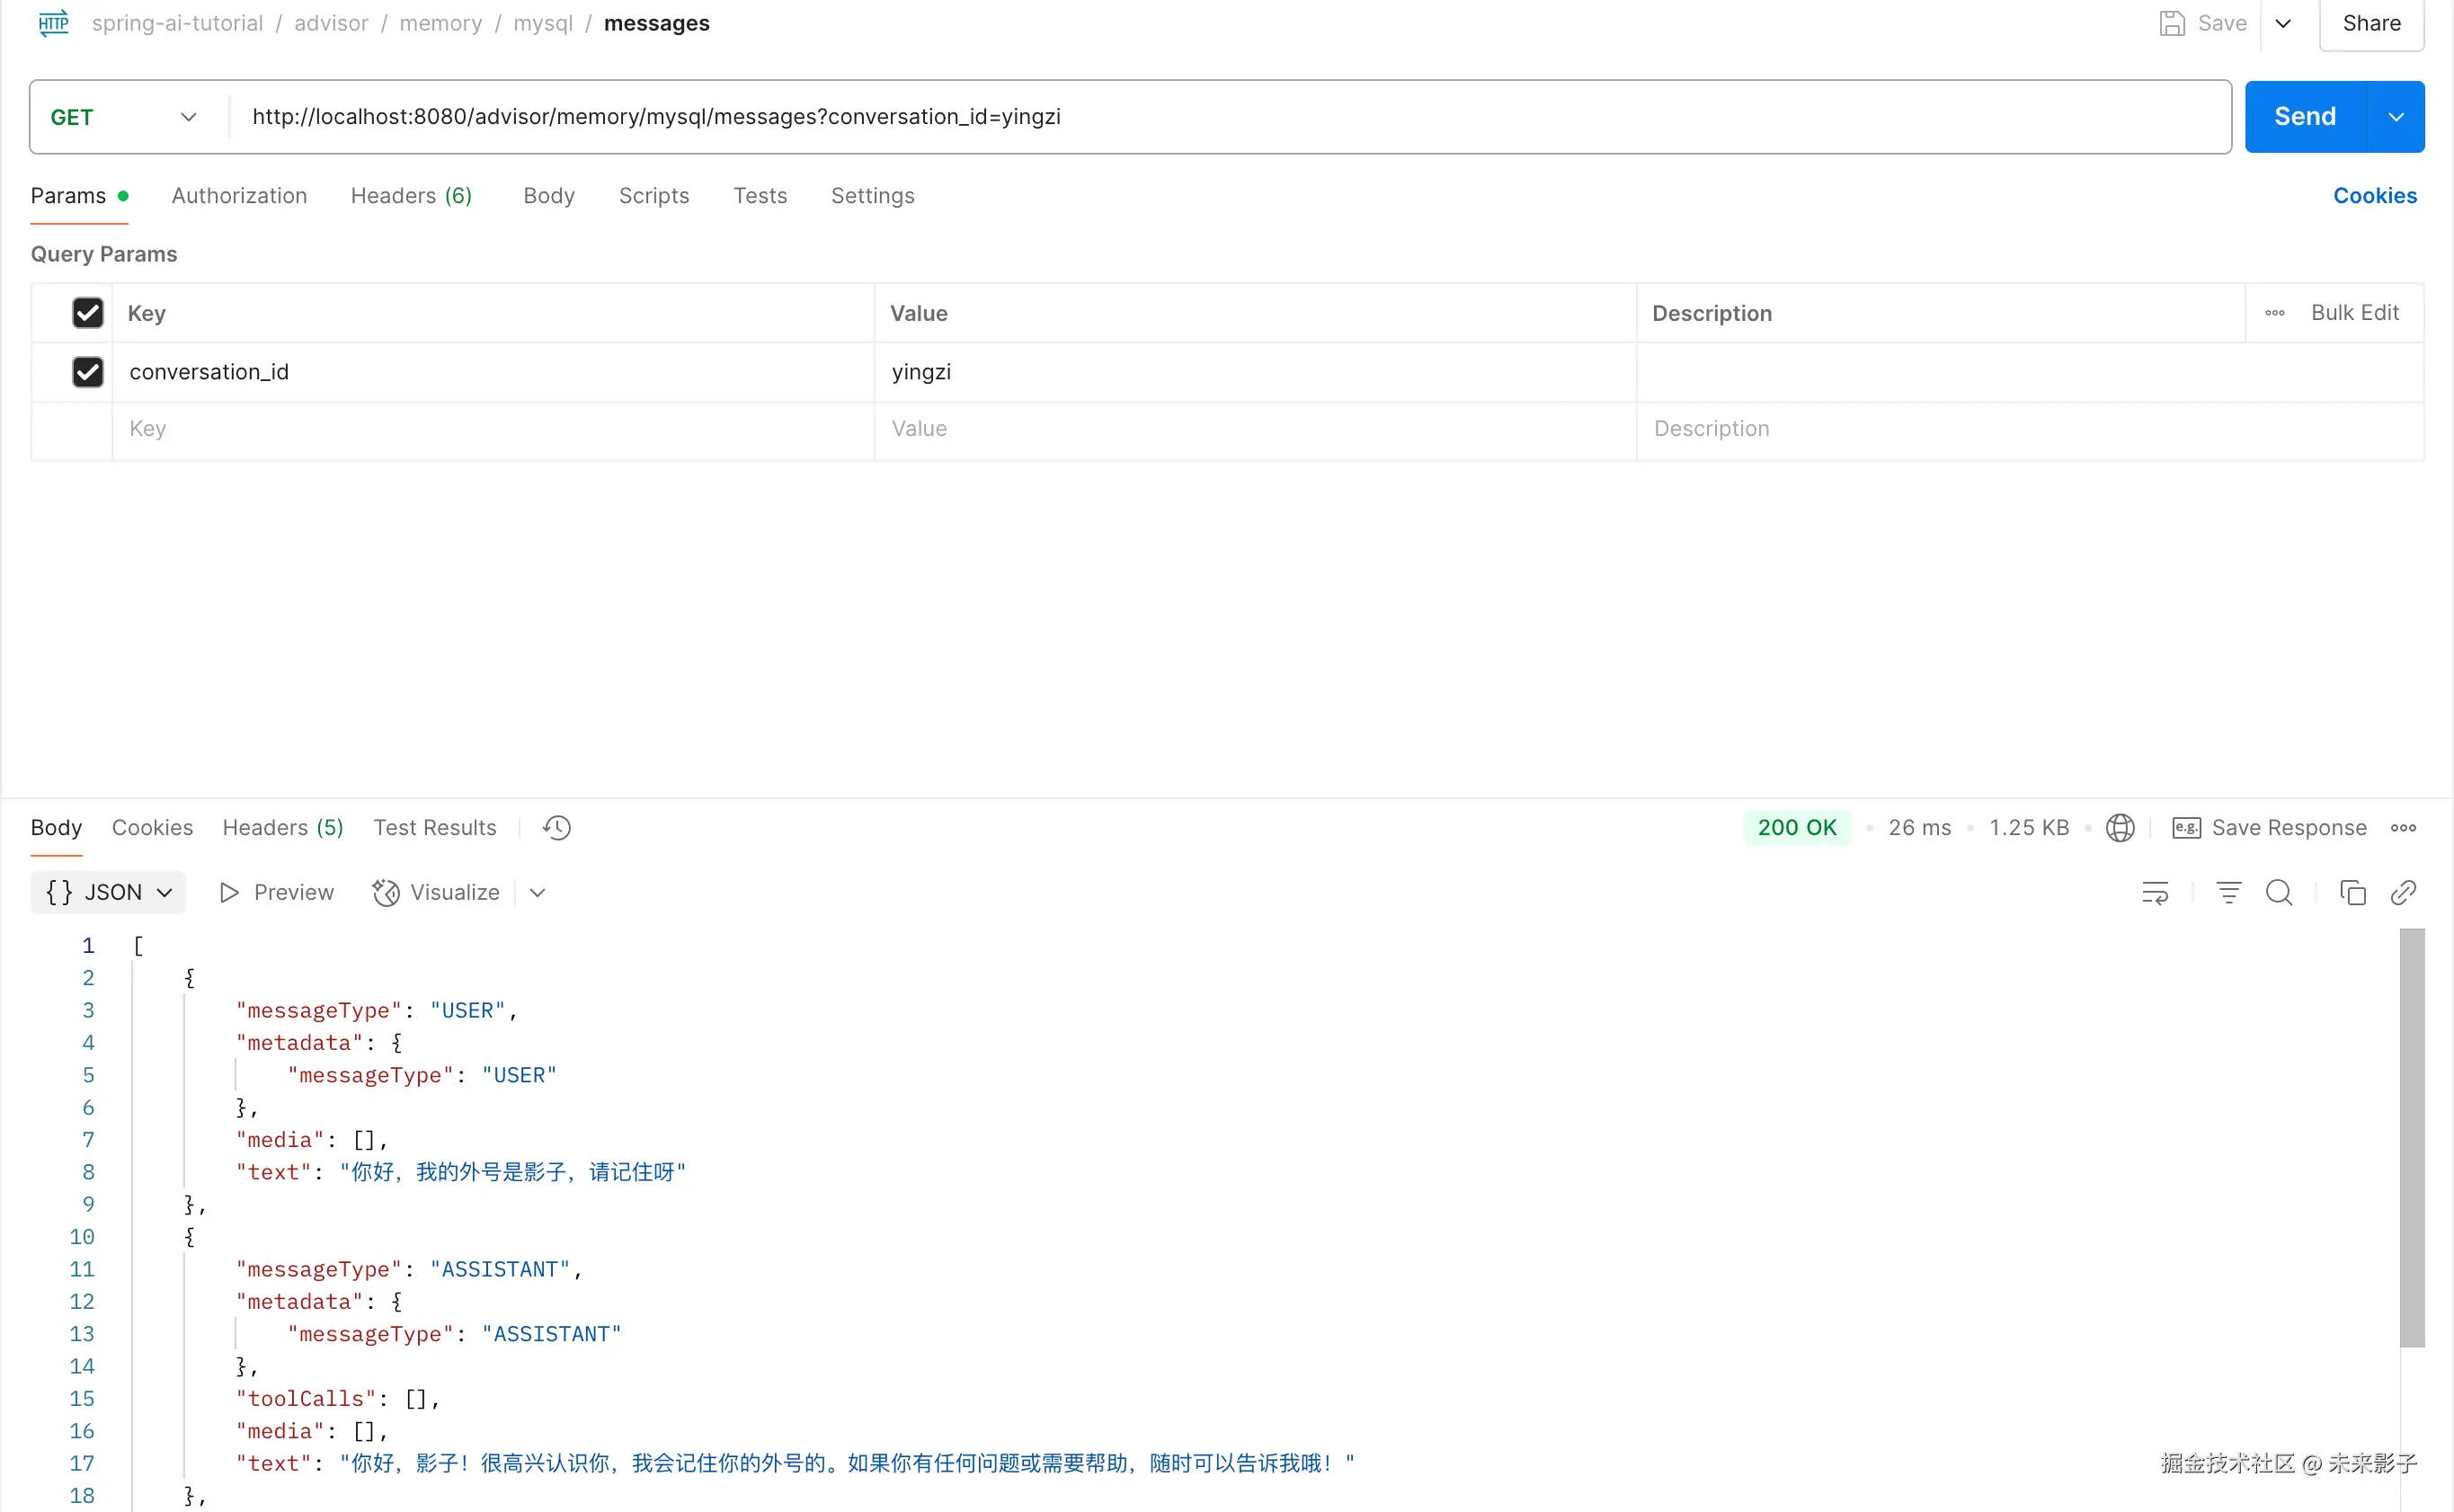Image resolution: width=2454 pixels, height=1512 pixels.
Task: Open search in response body
Action: 2279,893
